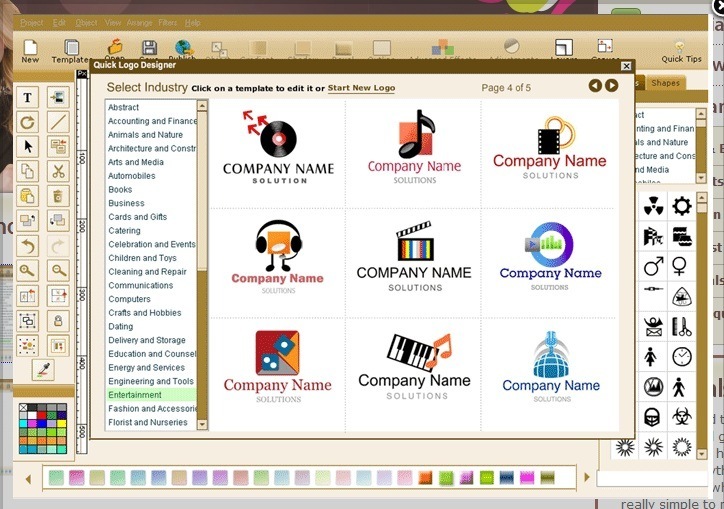The height and width of the screenshot is (509, 724).
Task: Open the Filters menu
Action: (x=168, y=23)
